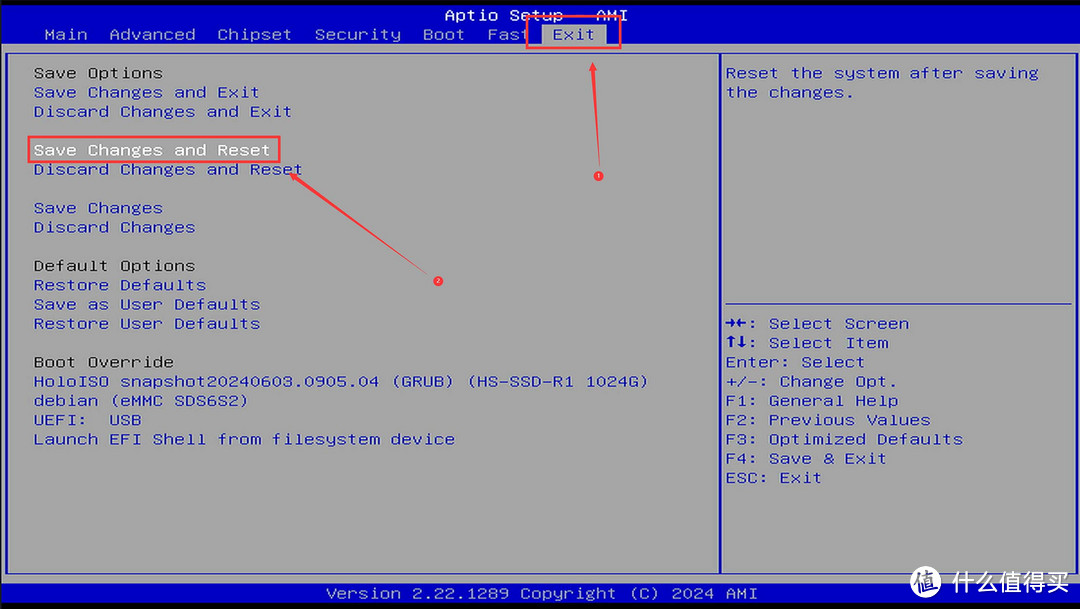Click the Enter: Select hint

pos(795,362)
